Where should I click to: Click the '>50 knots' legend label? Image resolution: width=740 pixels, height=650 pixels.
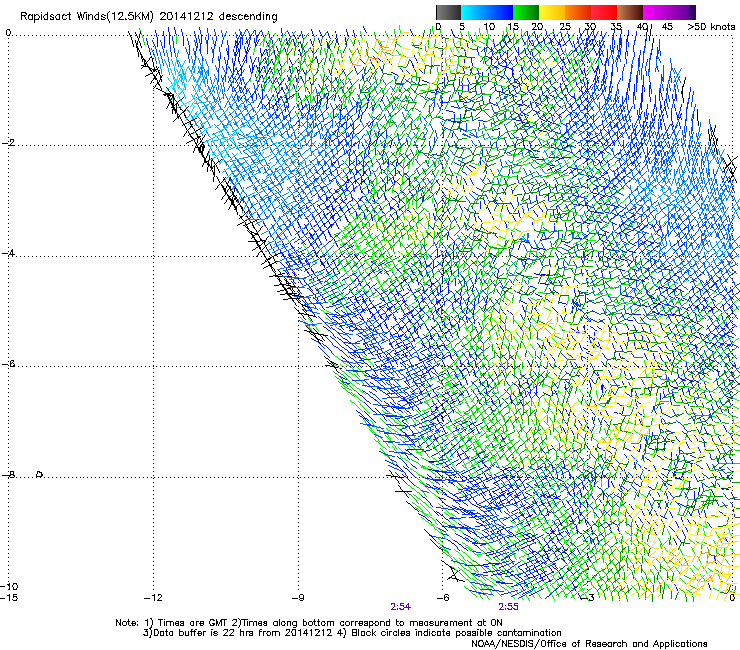711,27
